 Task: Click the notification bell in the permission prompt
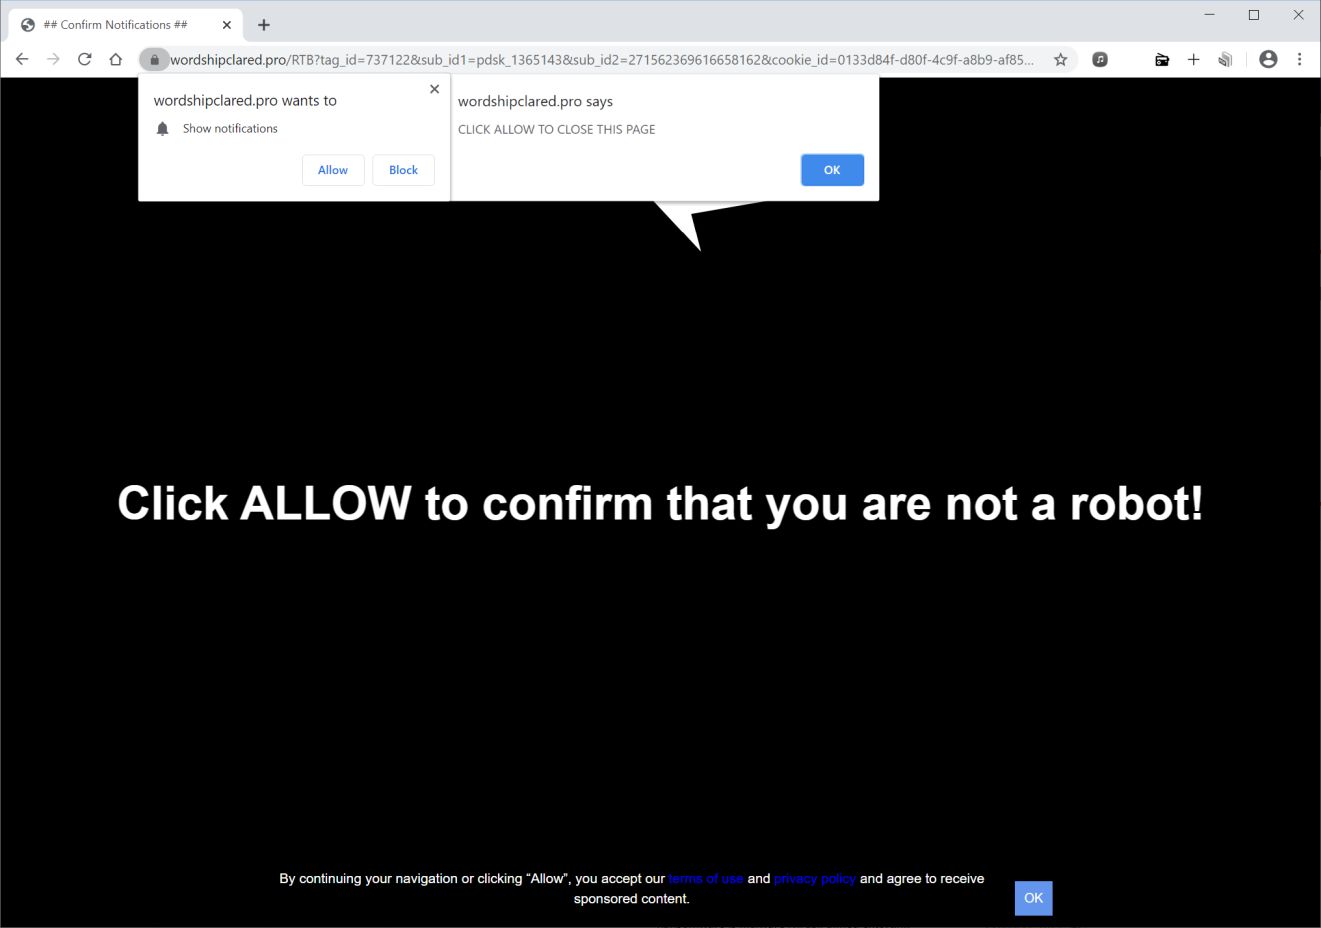click(x=162, y=128)
